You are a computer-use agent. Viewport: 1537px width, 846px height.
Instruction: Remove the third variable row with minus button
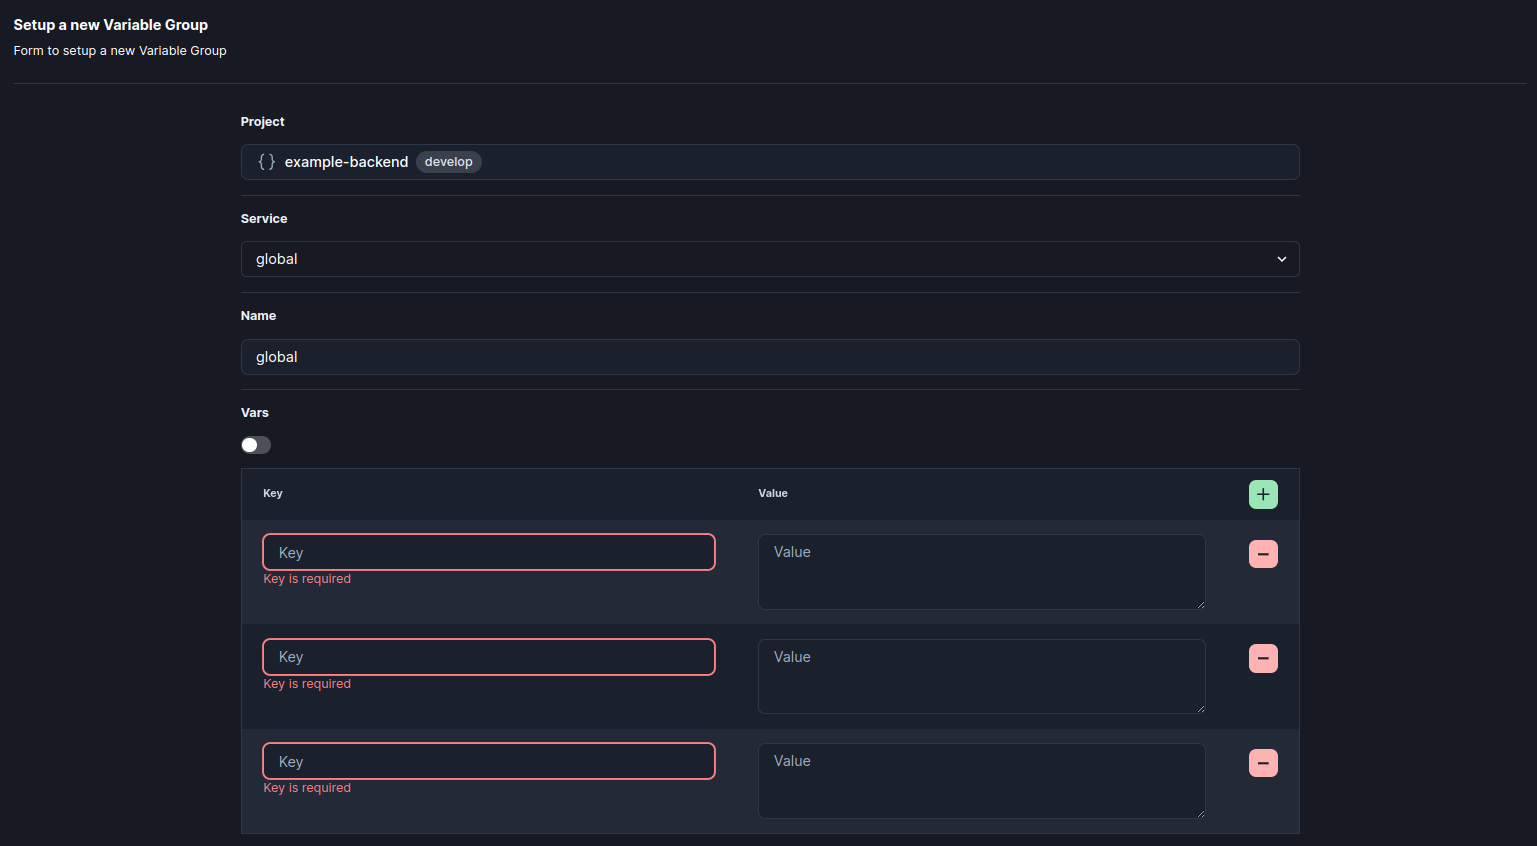tap(1263, 763)
